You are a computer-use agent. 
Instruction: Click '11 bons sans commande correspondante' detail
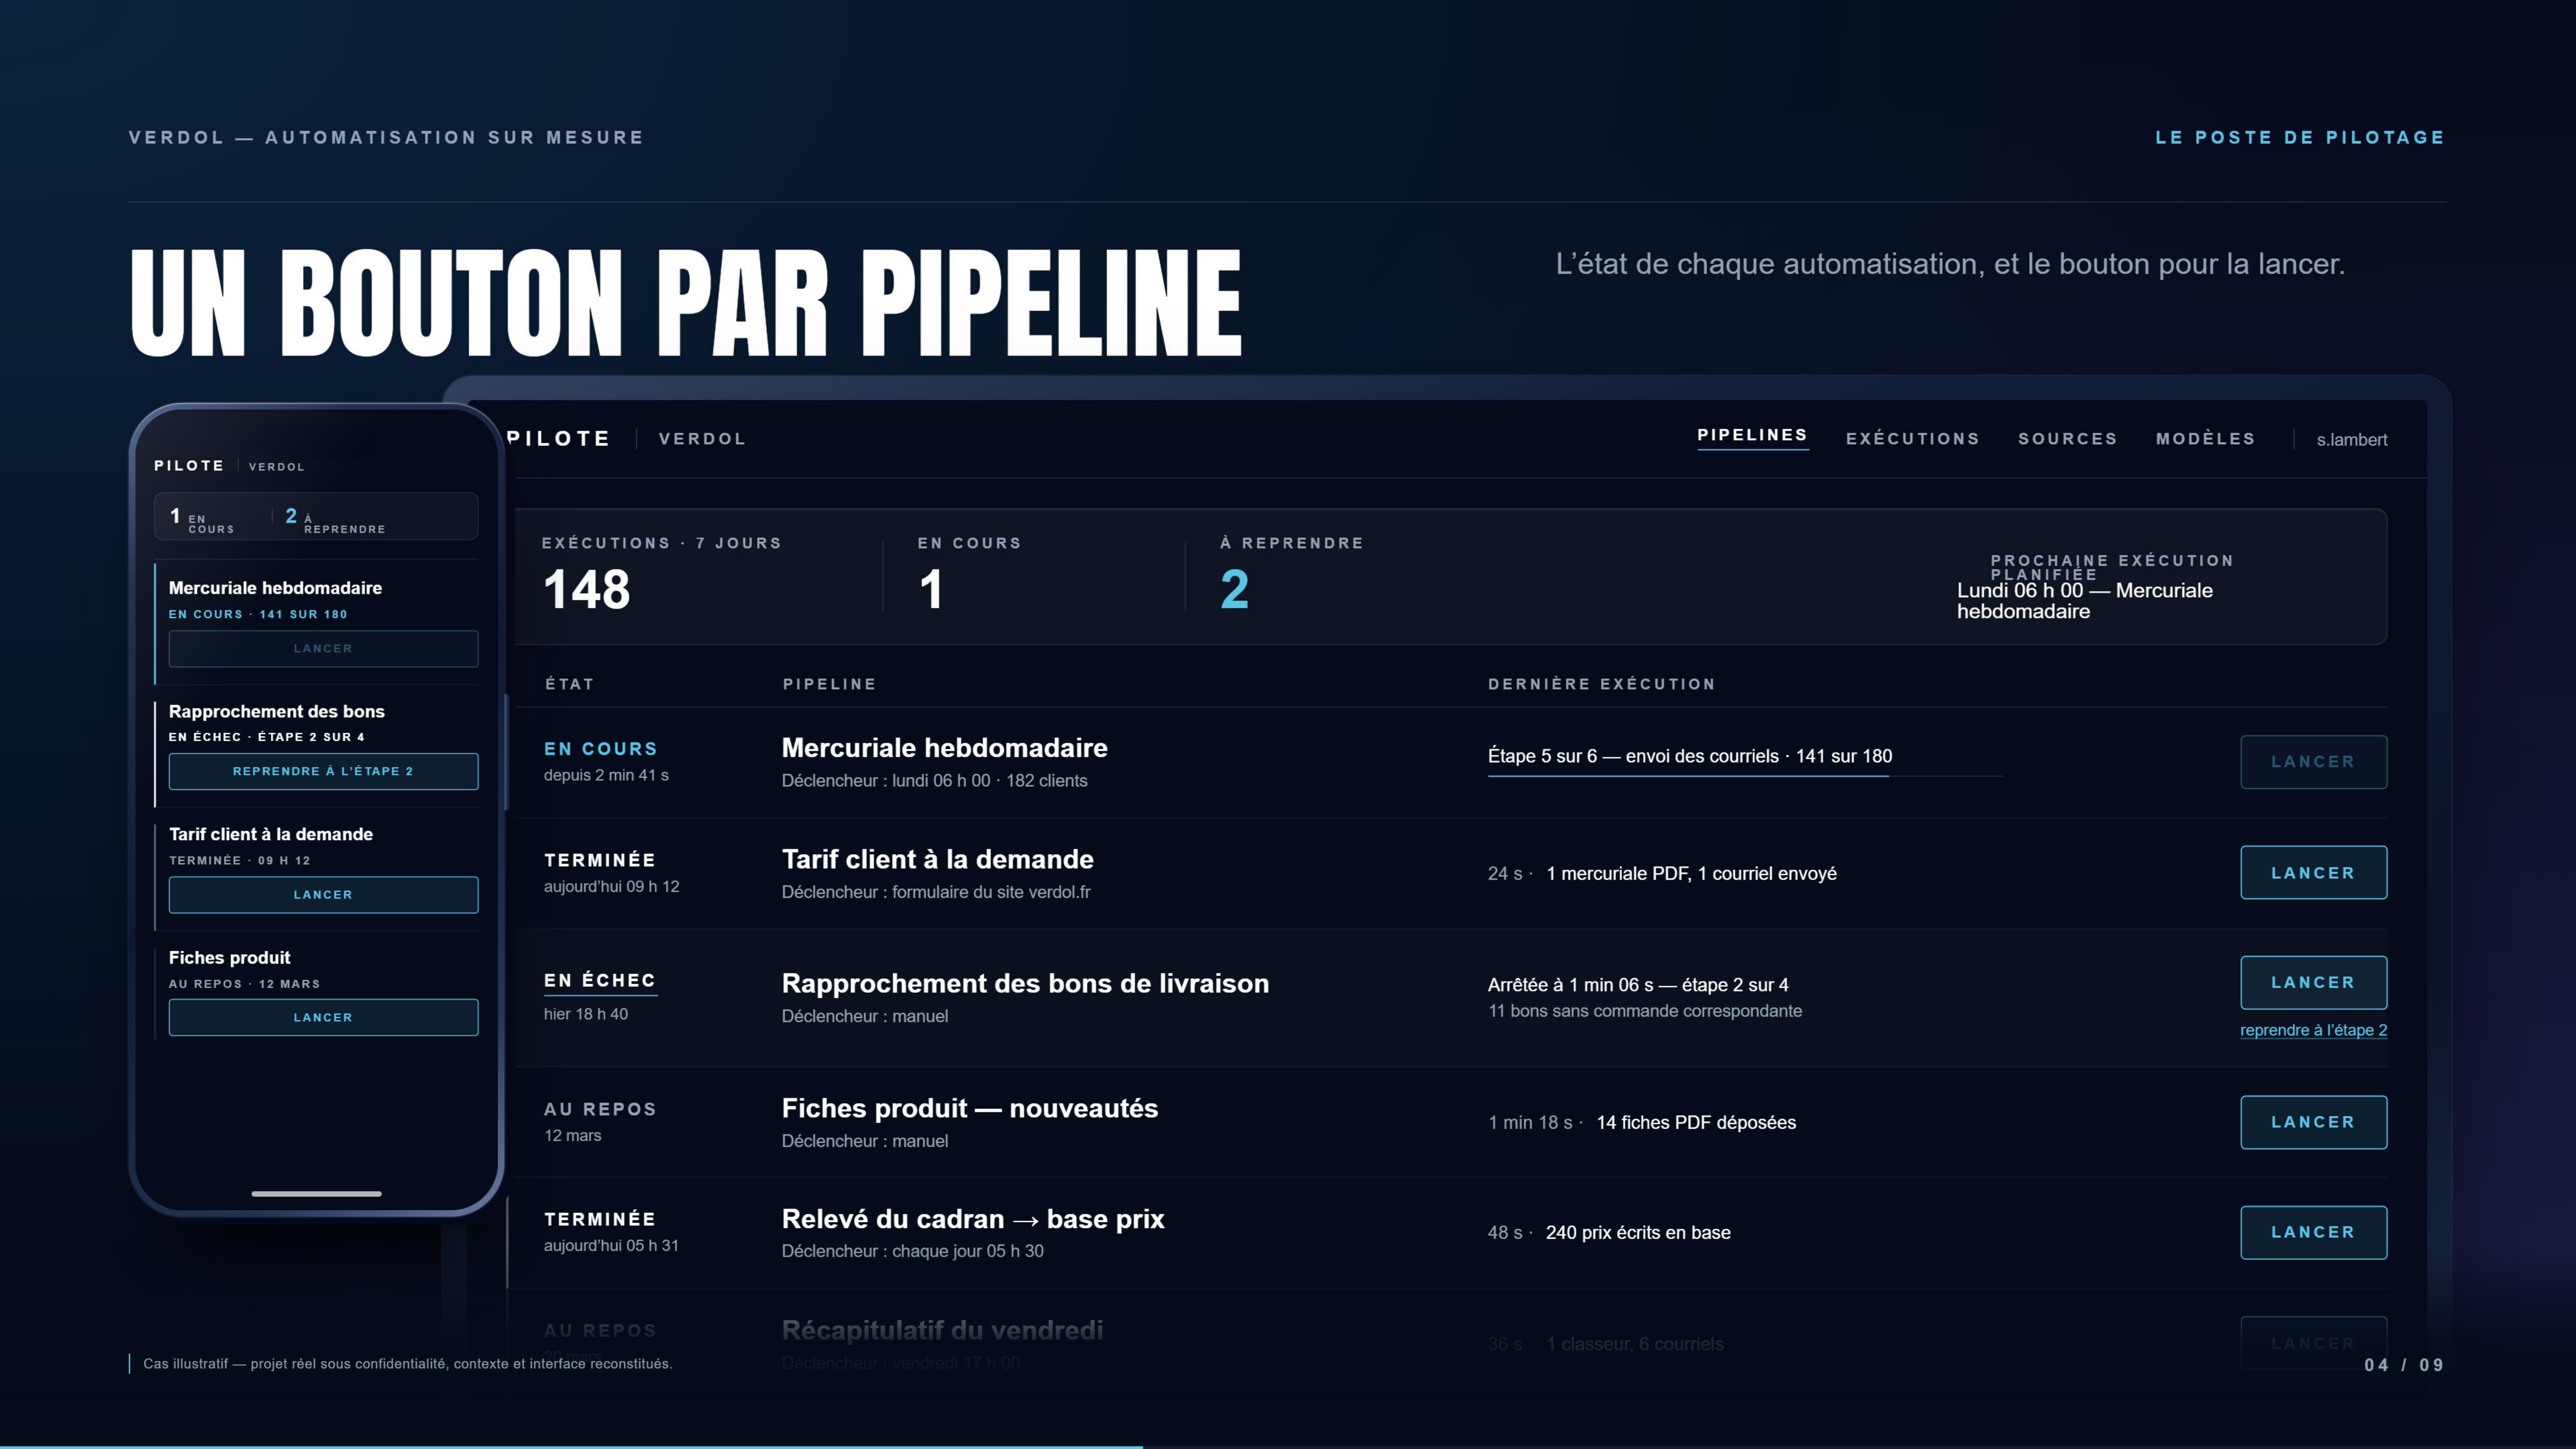tap(1645, 1011)
